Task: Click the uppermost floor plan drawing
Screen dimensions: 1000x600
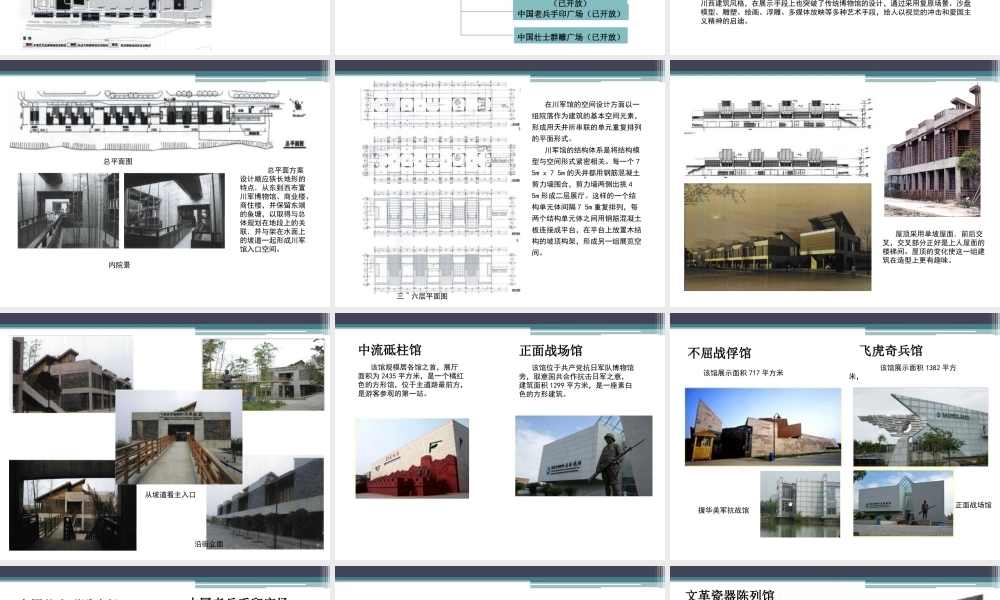Action: point(439,105)
